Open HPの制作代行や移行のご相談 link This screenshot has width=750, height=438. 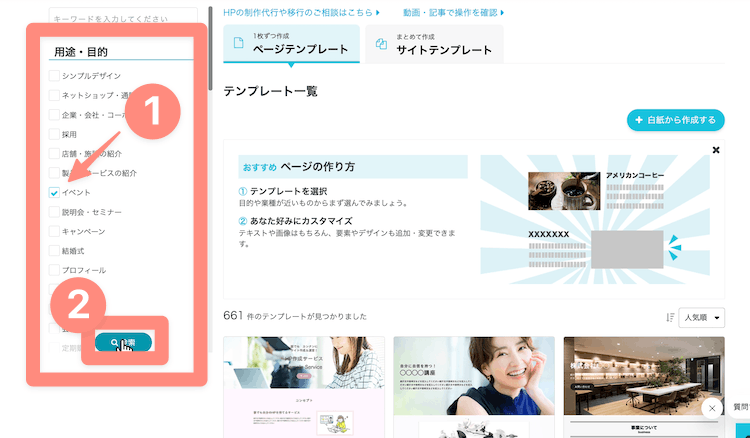pyautogui.click(x=301, y=12)
